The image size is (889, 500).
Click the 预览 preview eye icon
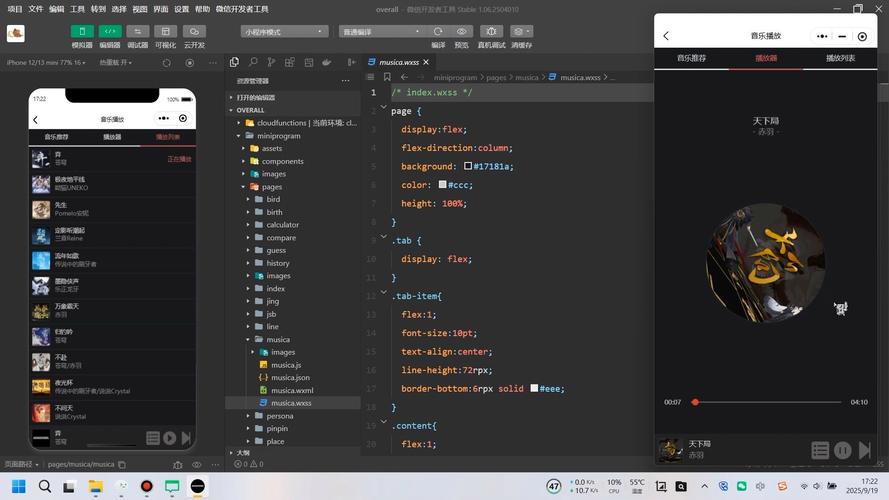(461, 31)
